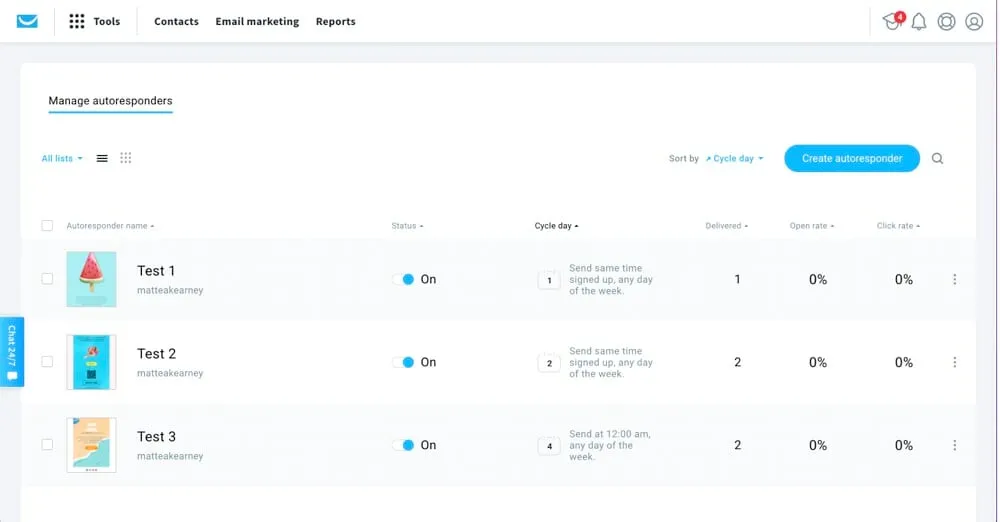Tick the select-all autoresponders checkbox
The width and height of the screenshot is (1000, 522).
47,226
